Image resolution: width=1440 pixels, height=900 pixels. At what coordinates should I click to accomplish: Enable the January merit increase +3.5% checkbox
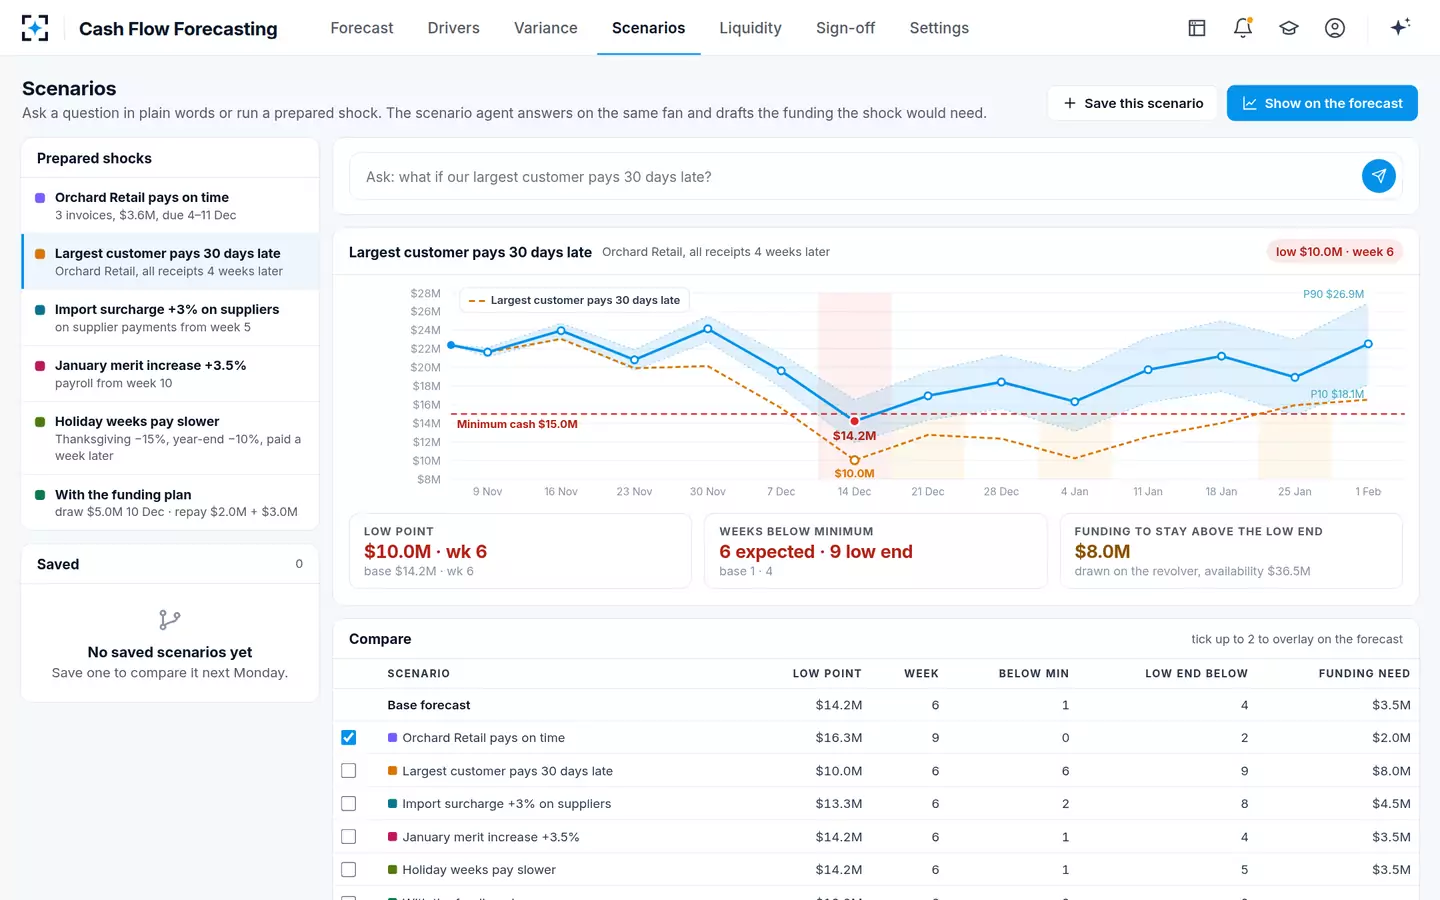348,837
